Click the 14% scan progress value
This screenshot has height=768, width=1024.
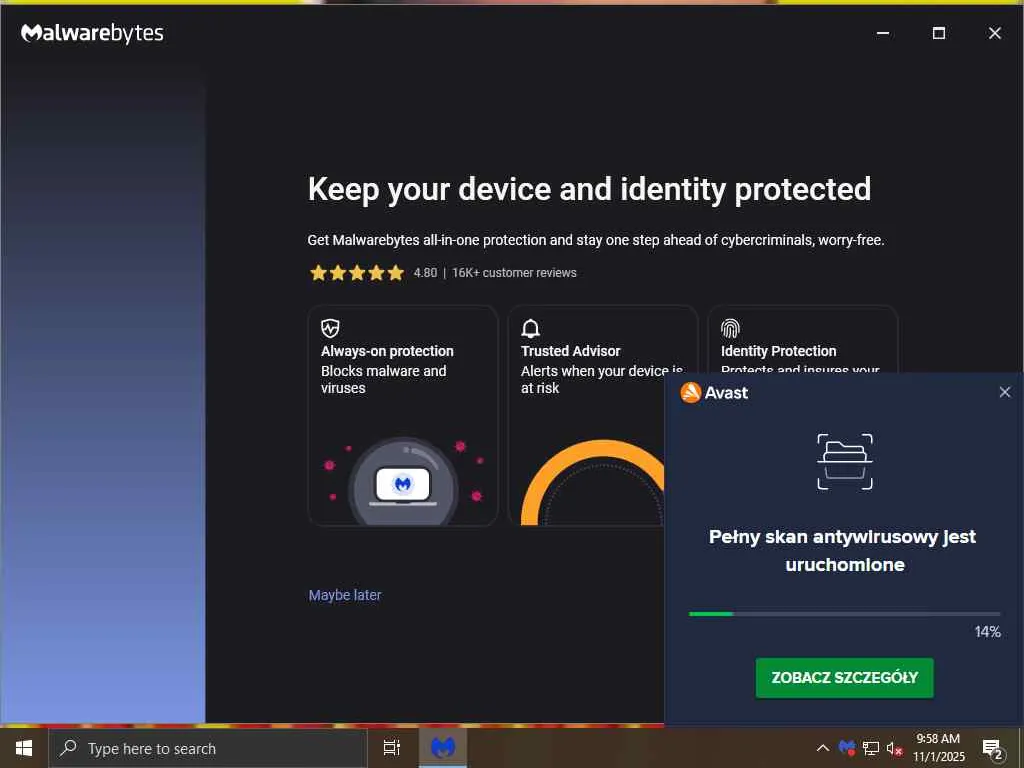pyautogui.click(x=987, y=632)
